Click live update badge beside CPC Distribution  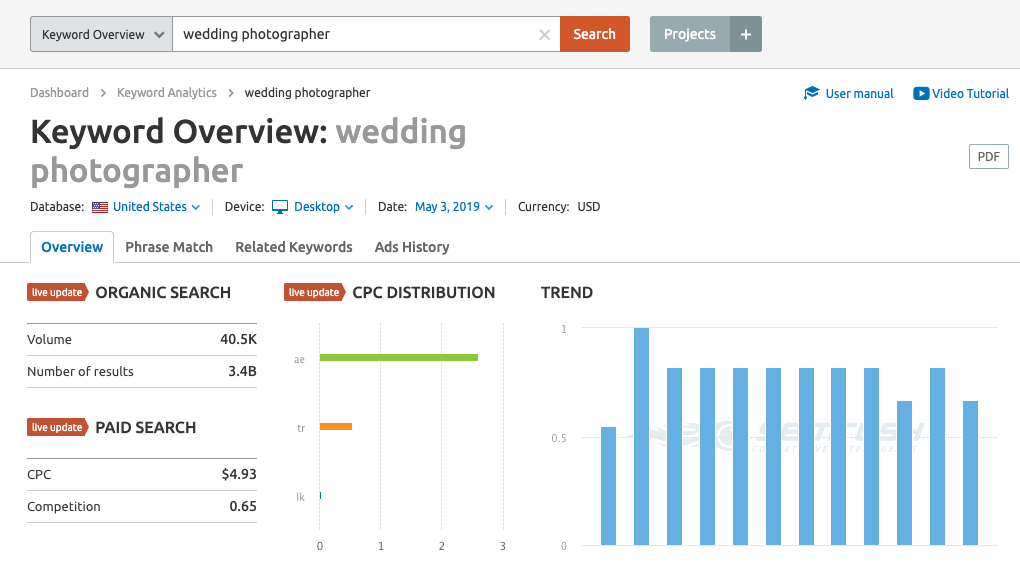[314, 293]
